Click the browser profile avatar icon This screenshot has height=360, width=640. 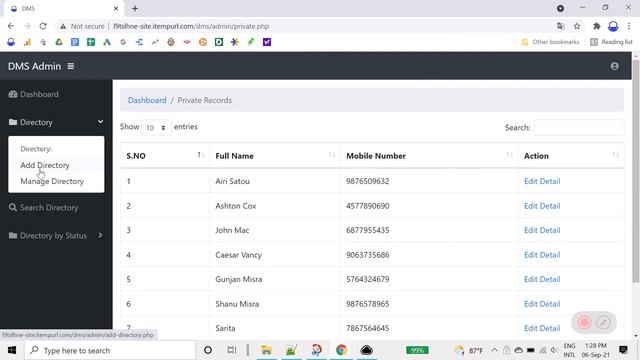613,26
